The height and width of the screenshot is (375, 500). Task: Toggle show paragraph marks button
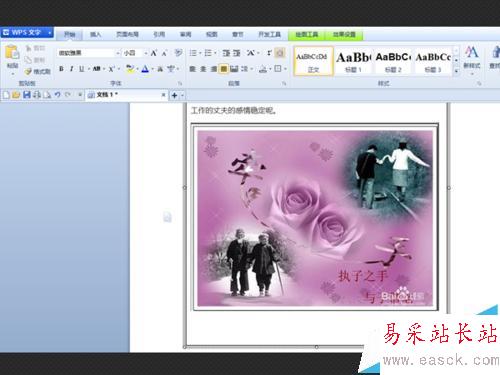tap(280, 53)
